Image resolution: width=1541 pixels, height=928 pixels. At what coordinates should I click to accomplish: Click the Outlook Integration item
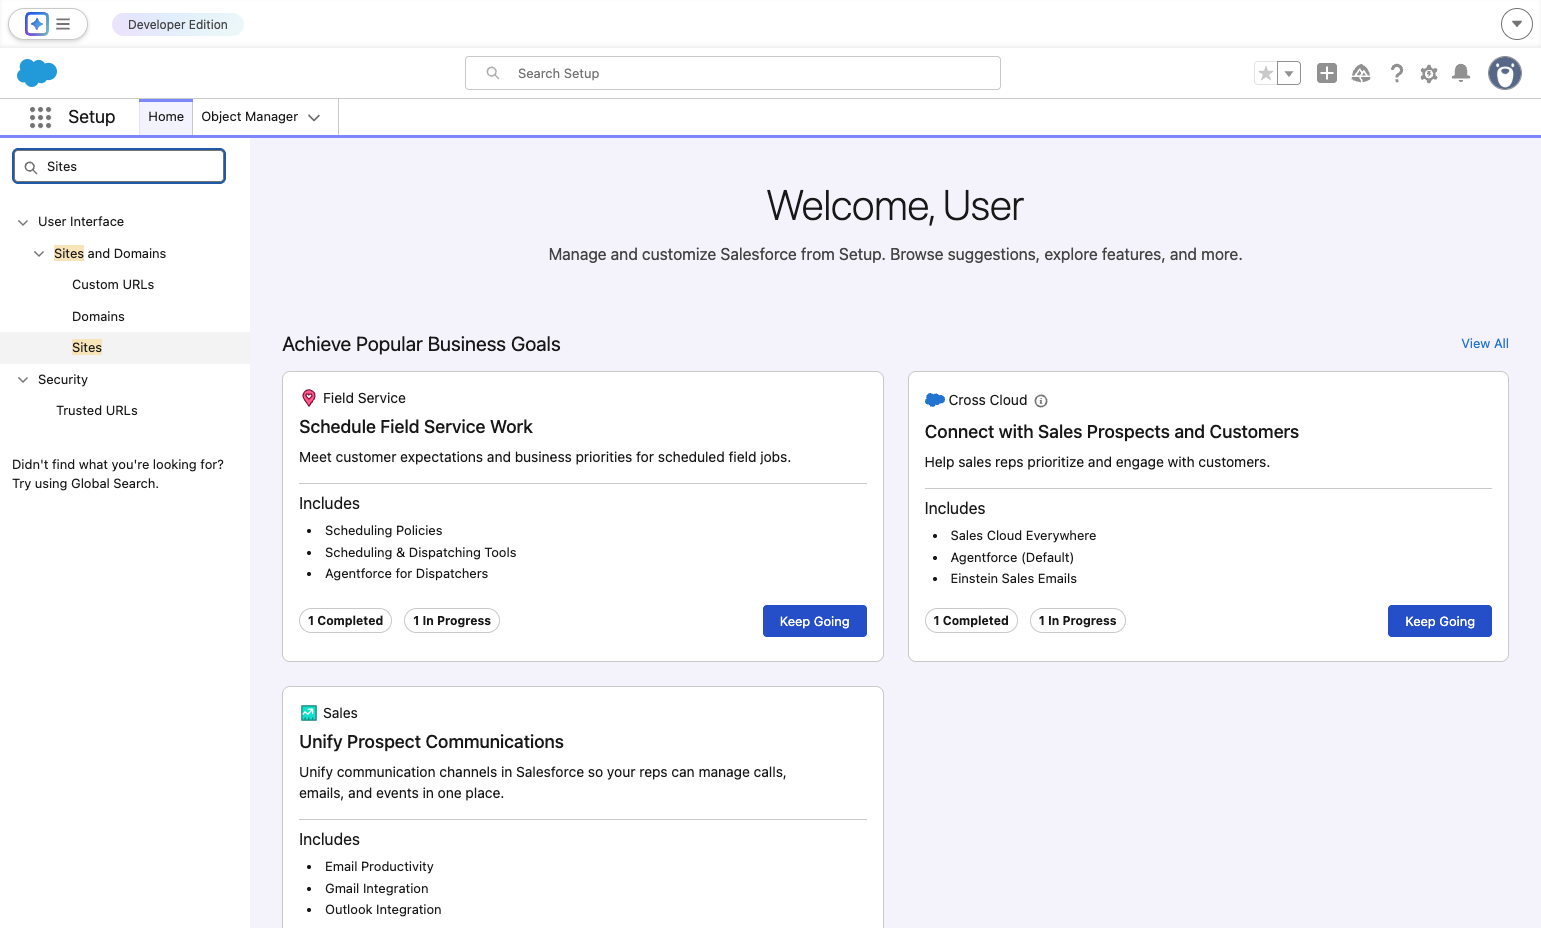[383, 910]
